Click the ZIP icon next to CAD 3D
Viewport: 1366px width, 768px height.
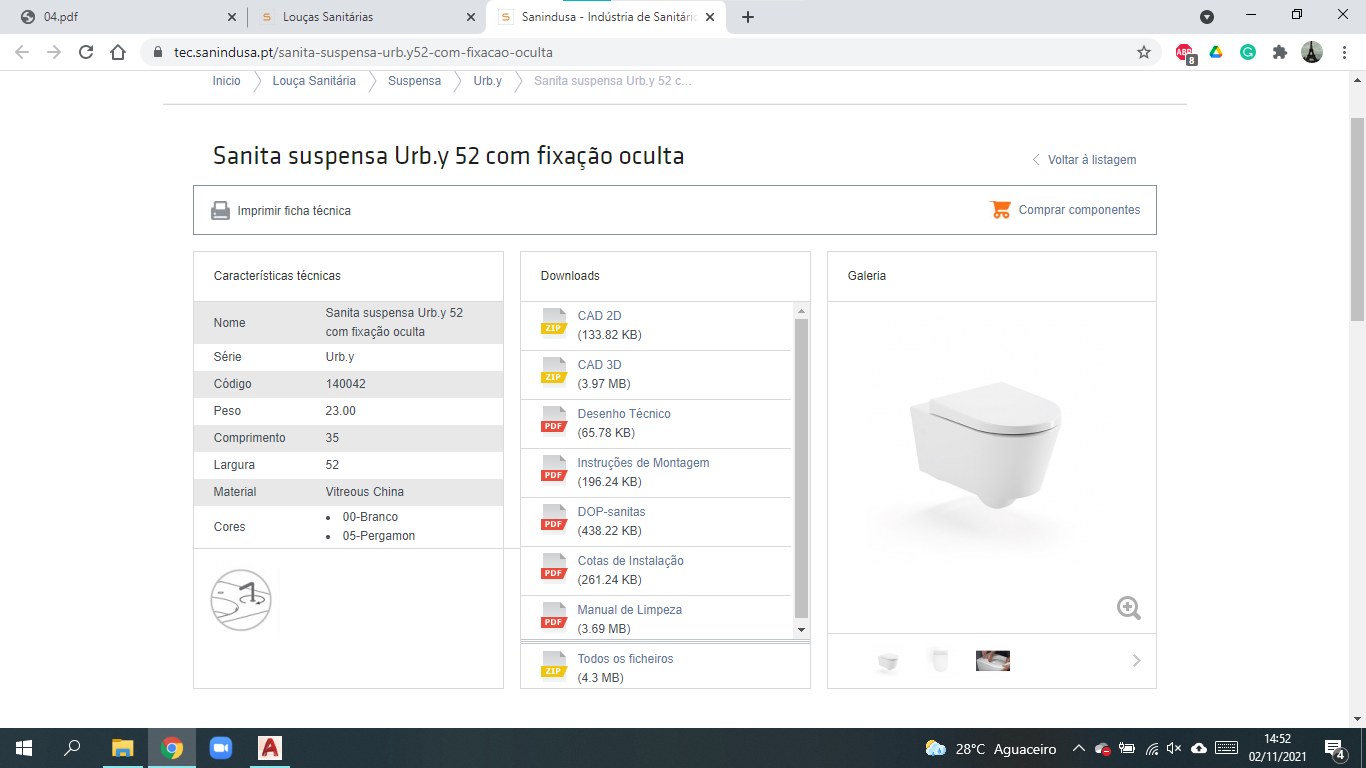pyautogui.click(x=554, y=371)
